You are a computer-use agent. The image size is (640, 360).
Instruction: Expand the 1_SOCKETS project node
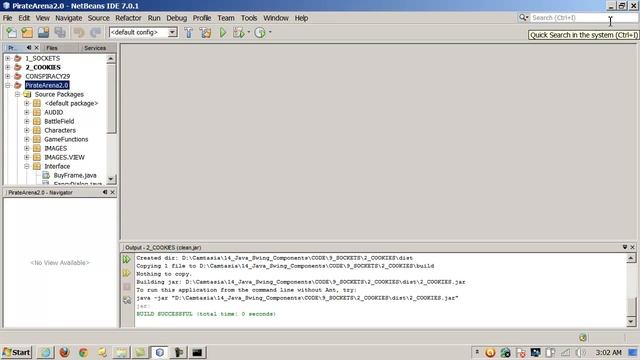point(7,58)
